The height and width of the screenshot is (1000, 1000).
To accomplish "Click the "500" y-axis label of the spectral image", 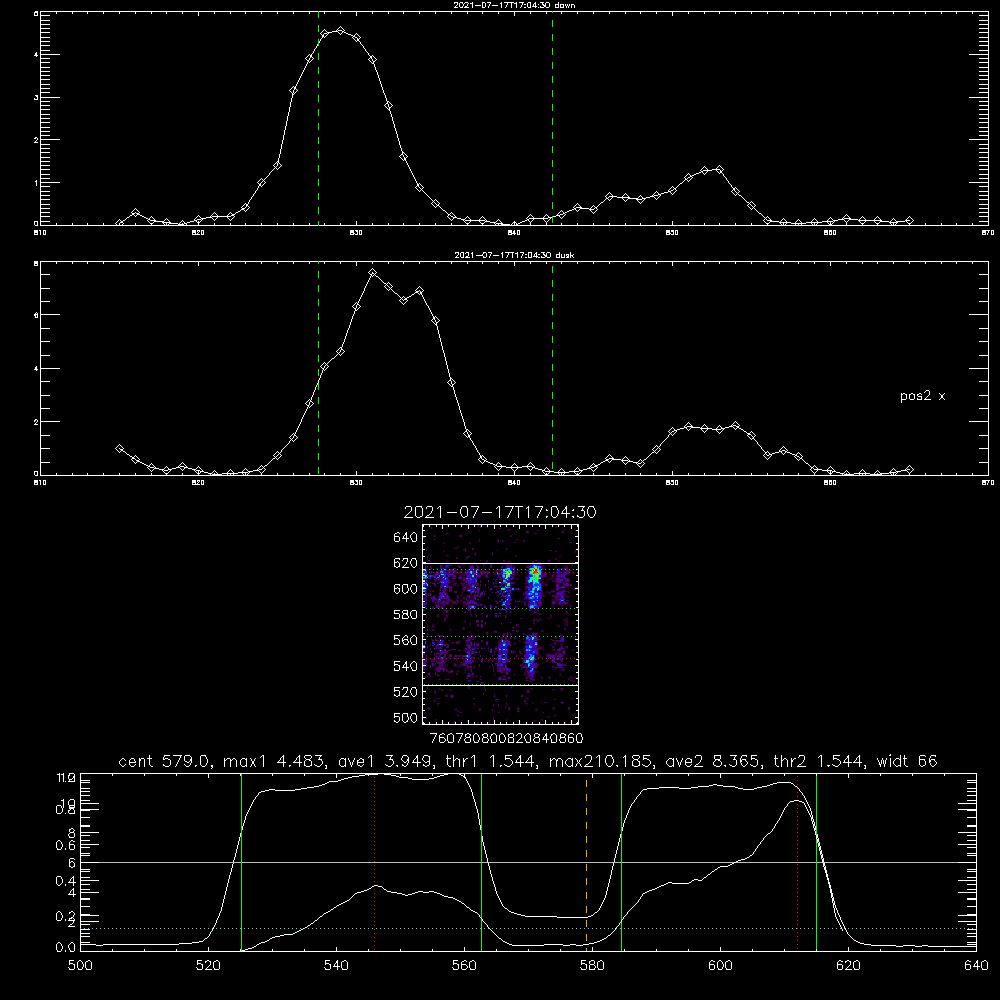I will (x=406, y=718).
